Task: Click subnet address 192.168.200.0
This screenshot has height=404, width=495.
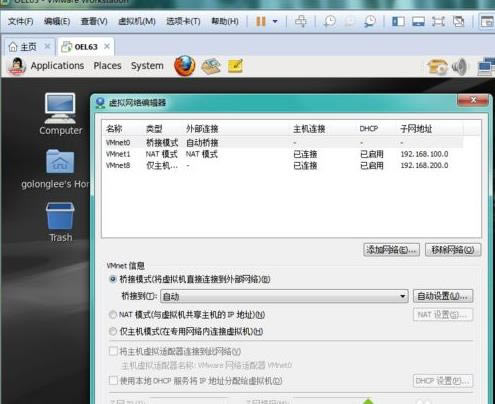Action: 424,165
